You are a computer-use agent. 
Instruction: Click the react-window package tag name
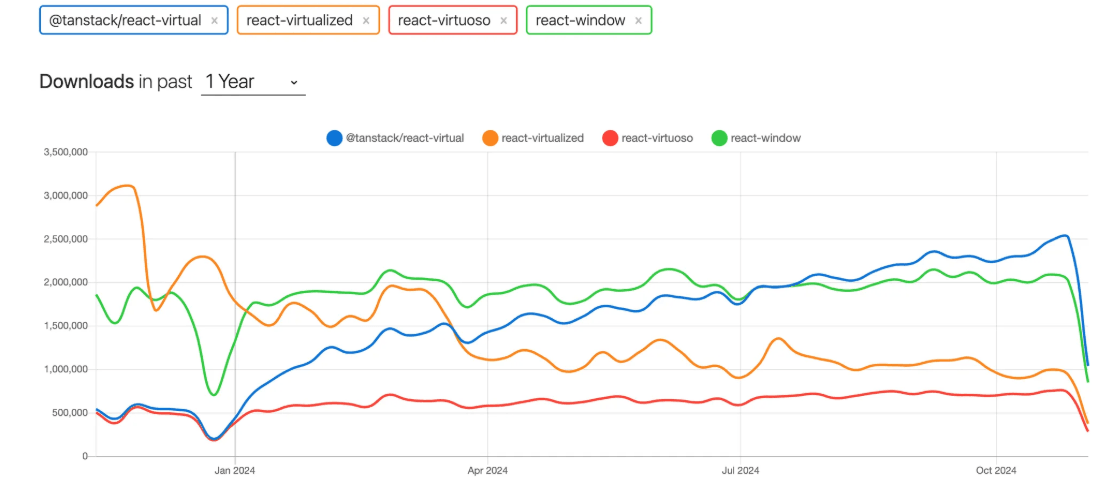click(x=579, y=20)
